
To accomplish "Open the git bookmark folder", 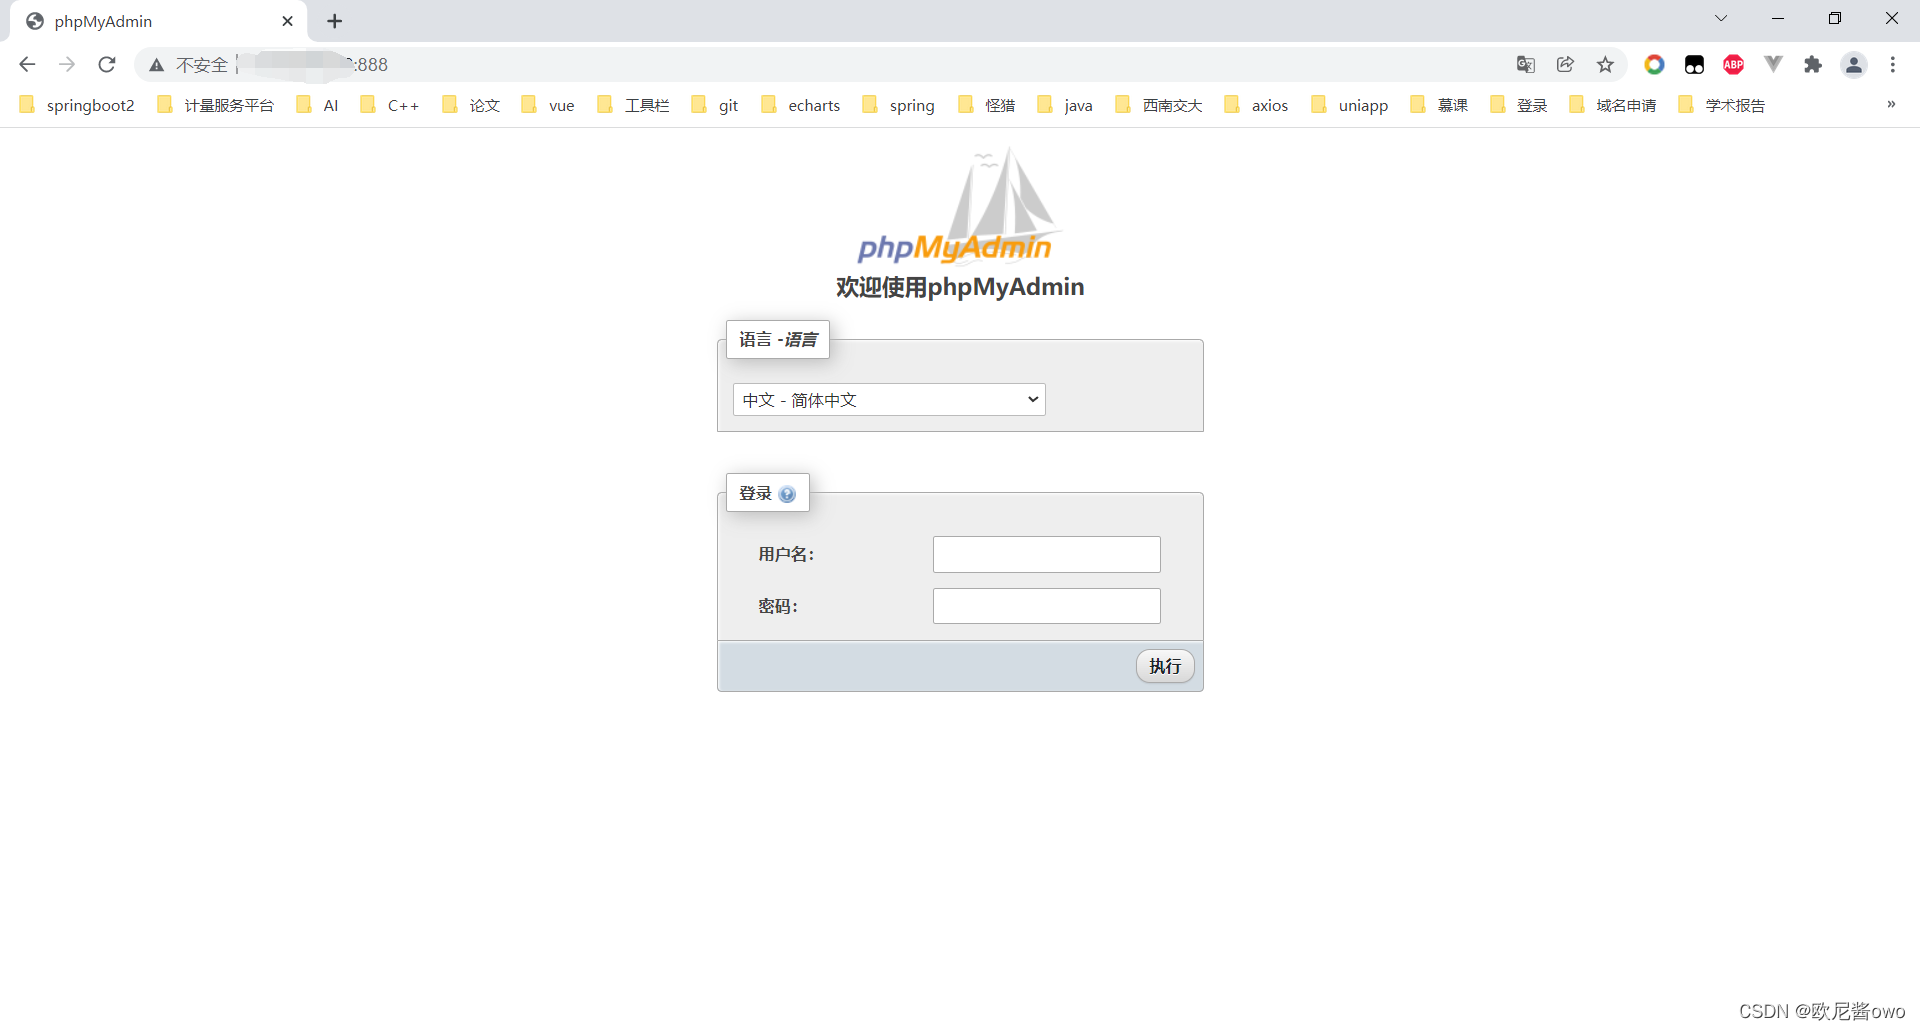I will point(715,105).
